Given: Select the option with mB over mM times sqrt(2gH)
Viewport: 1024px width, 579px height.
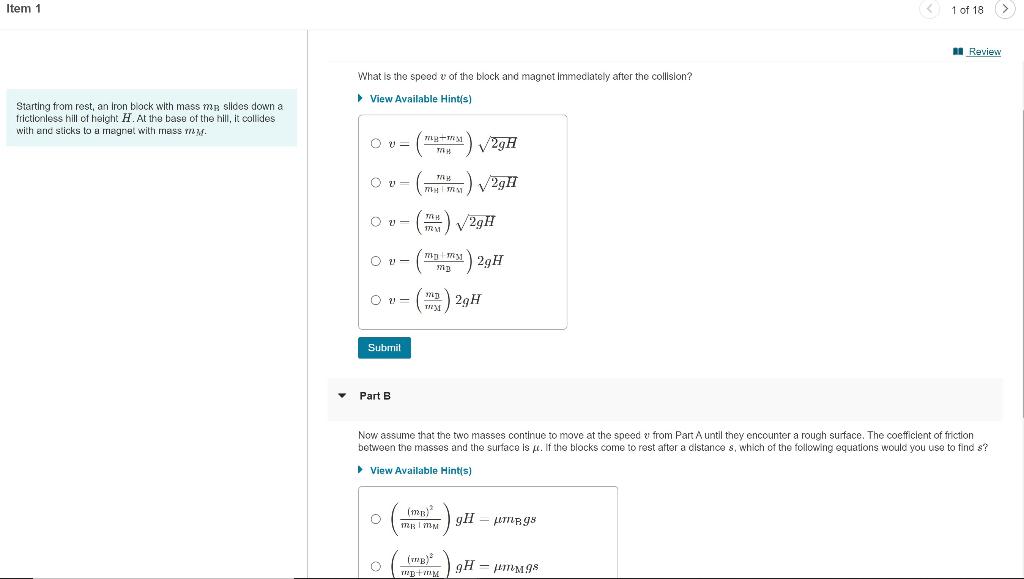Looking at the screenshot, I should tap(376, 220).
